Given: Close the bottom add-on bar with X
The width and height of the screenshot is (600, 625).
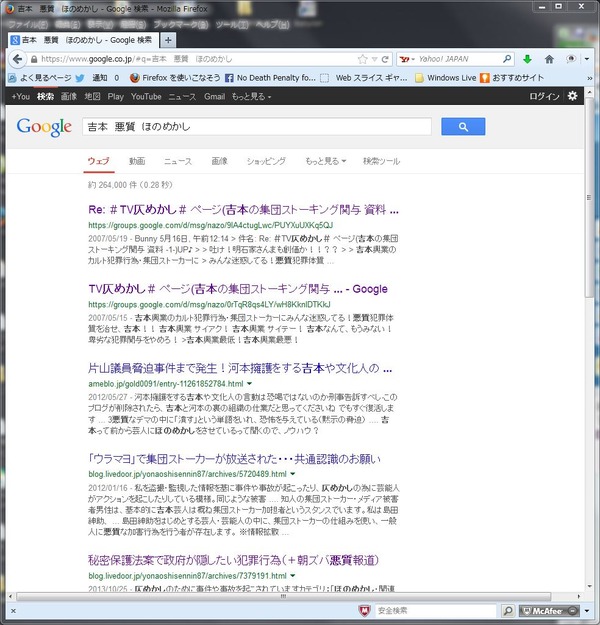Looking at the screenshot, I should tap(13, 611).
